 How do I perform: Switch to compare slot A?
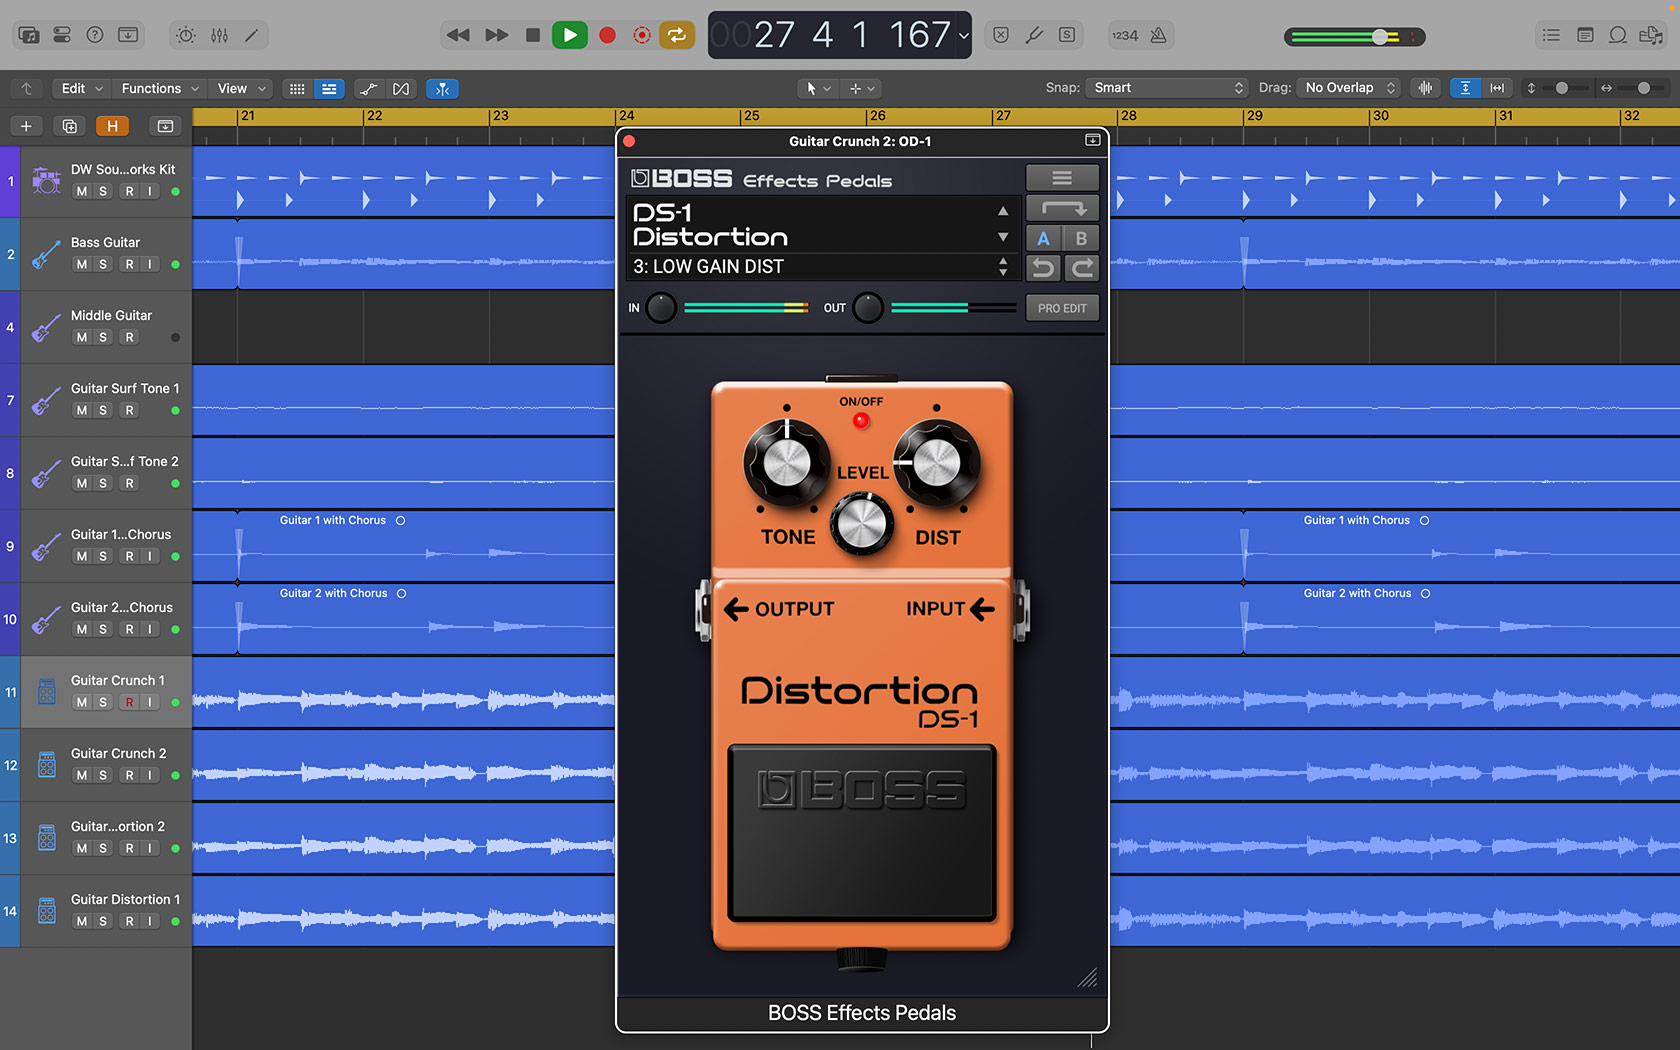pyautogui.click(x=1043, y=238)
